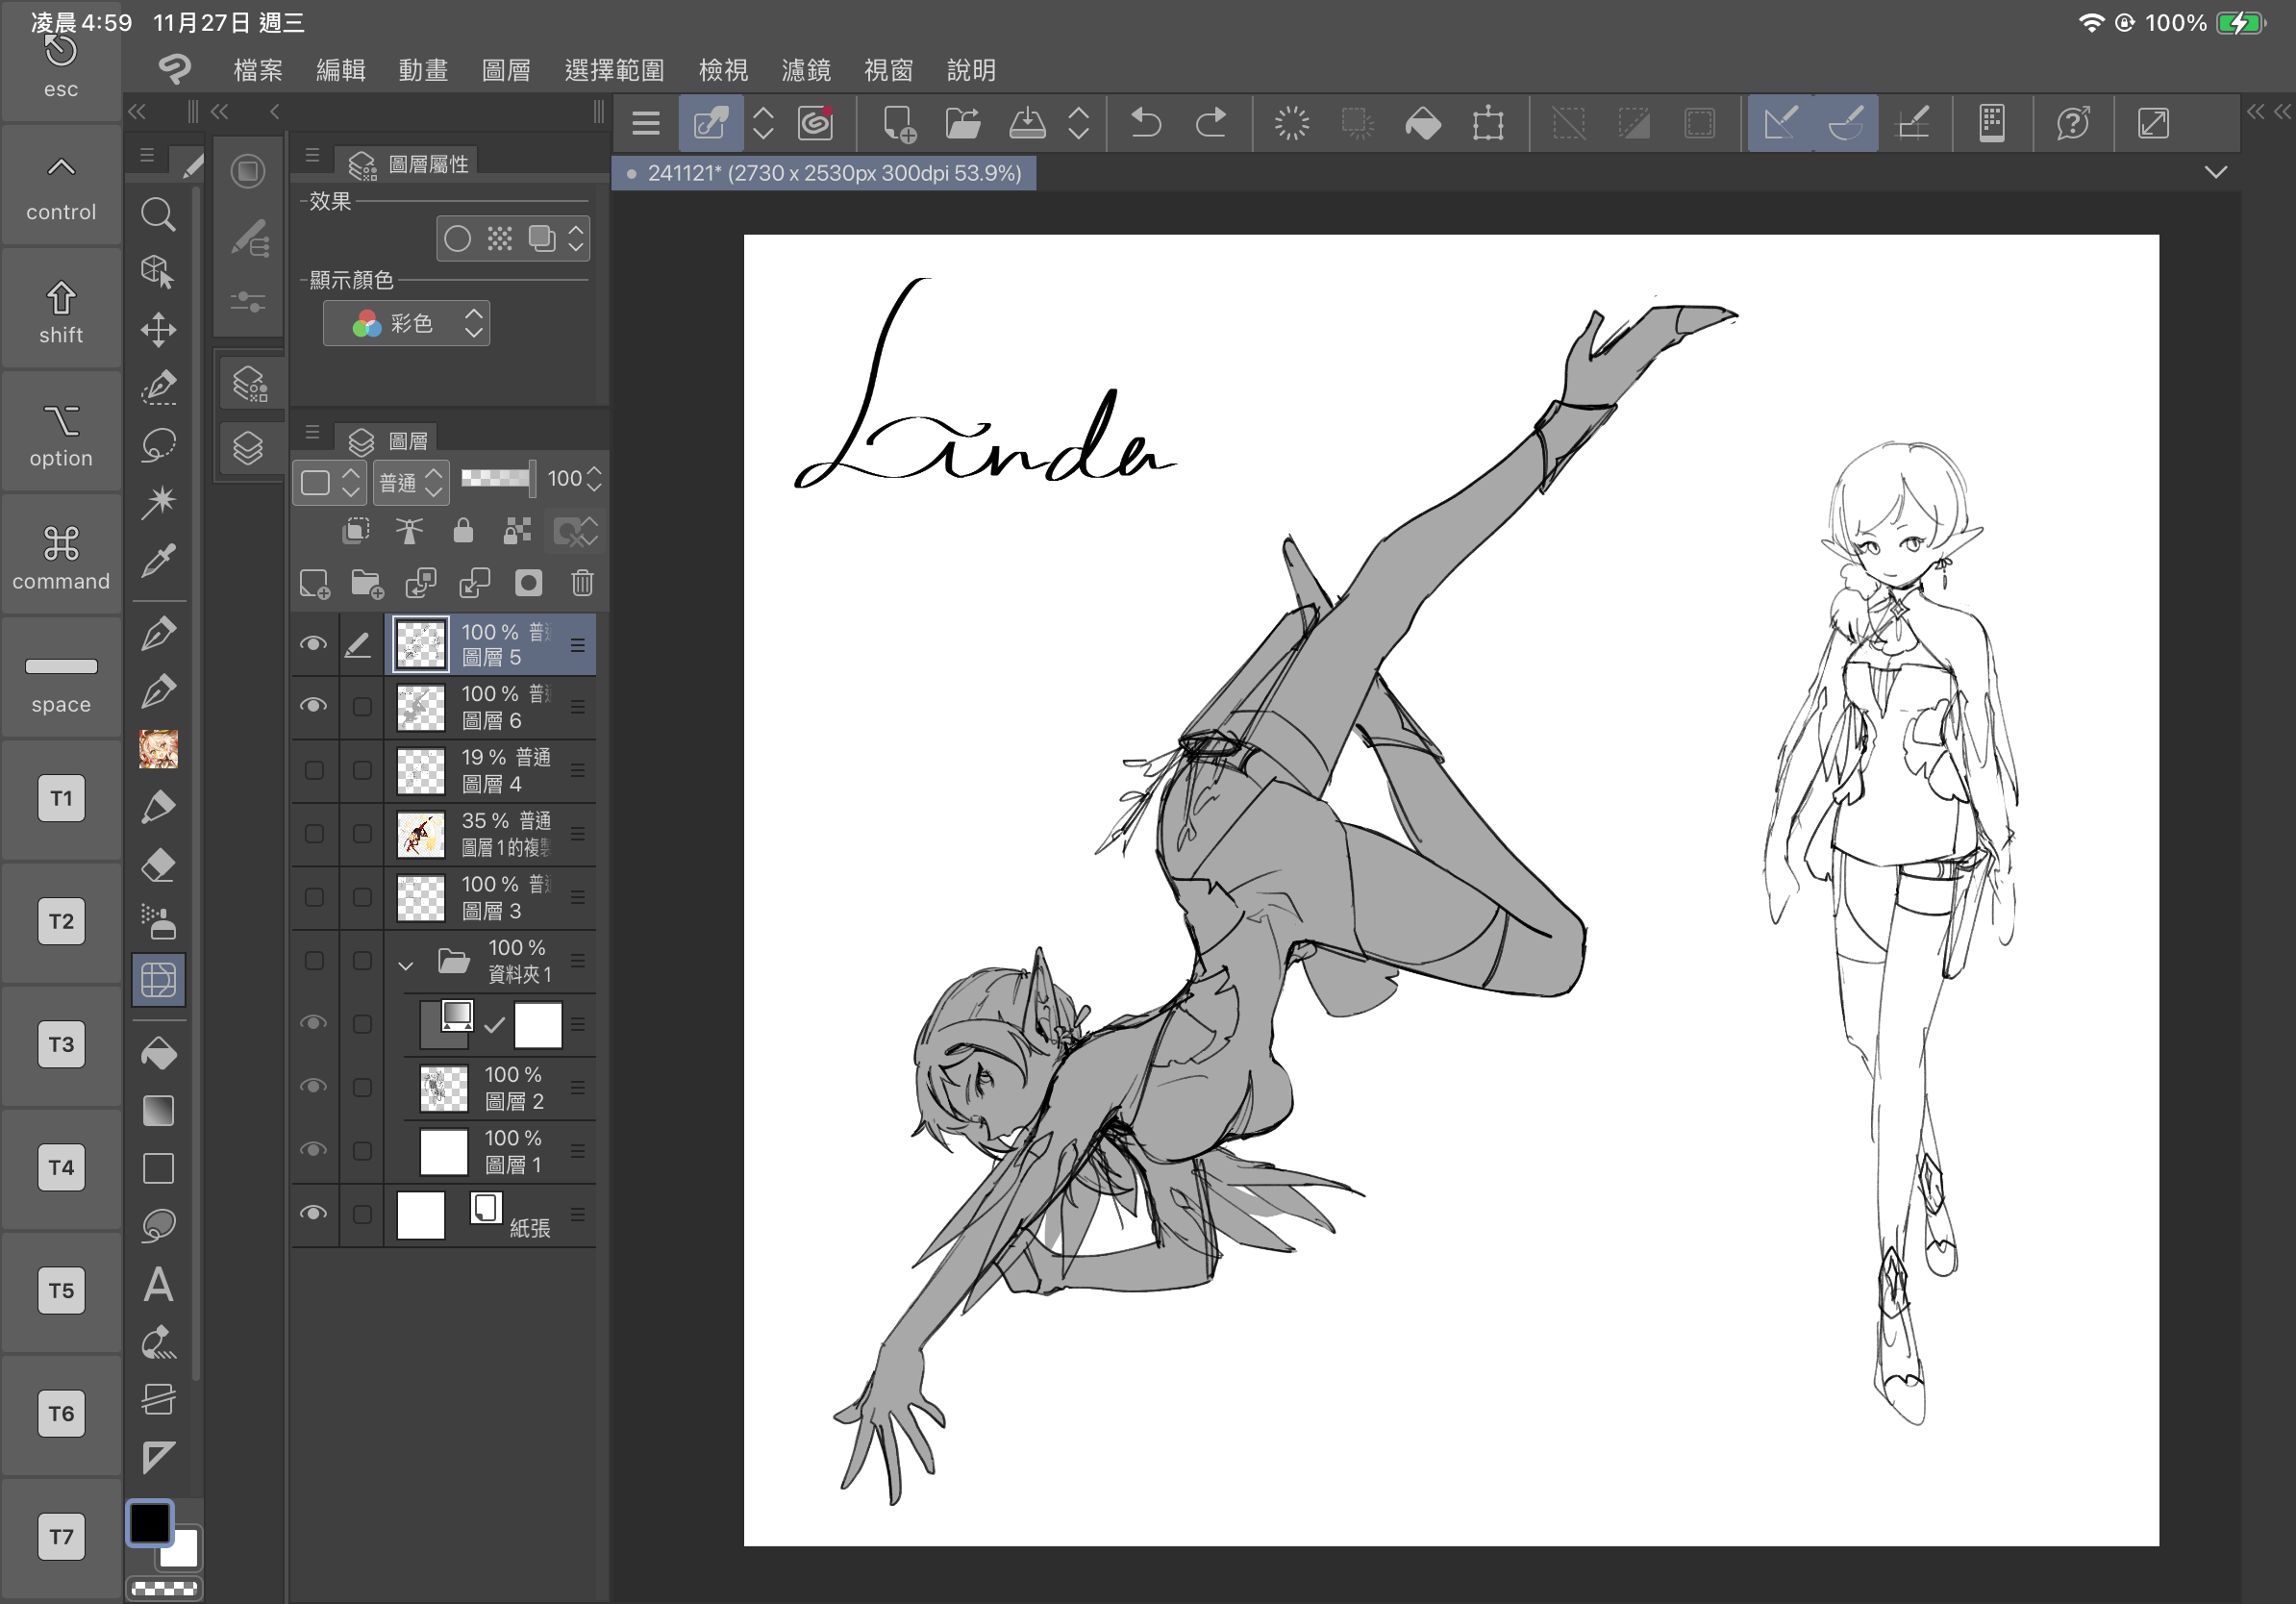
Task: Show 圖層 4 visibility box
Action: pyautogui.click(x=313, y=770)
